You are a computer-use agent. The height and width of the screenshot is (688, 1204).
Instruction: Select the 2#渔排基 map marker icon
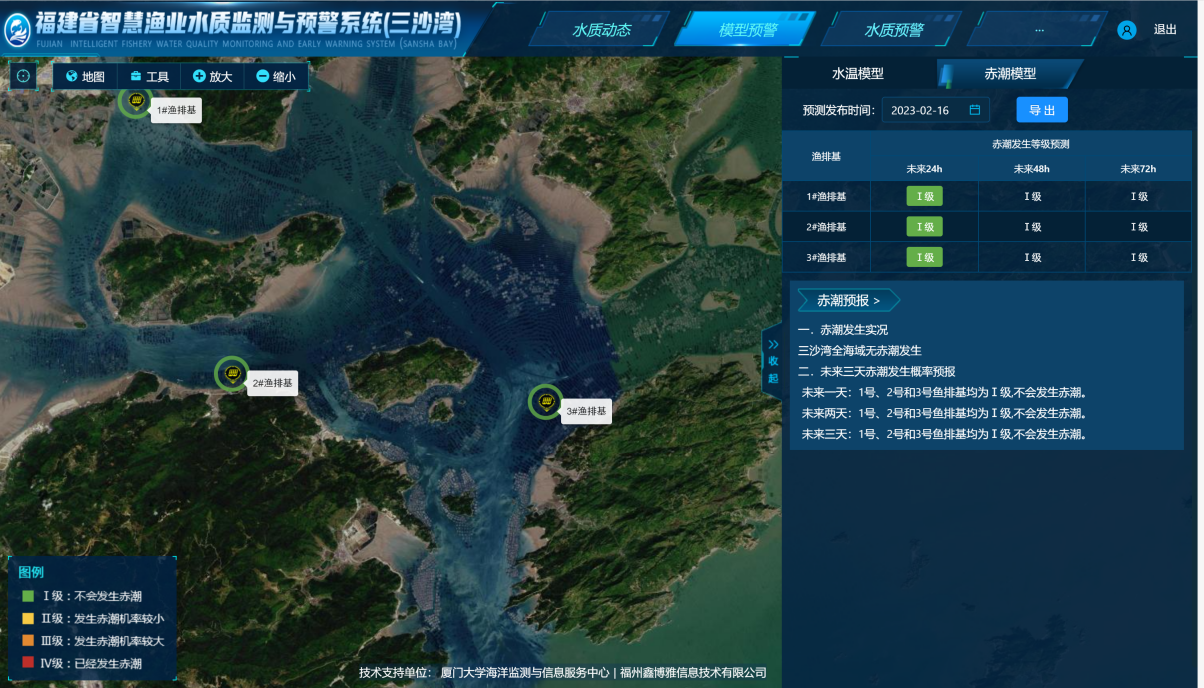(232, 375)
